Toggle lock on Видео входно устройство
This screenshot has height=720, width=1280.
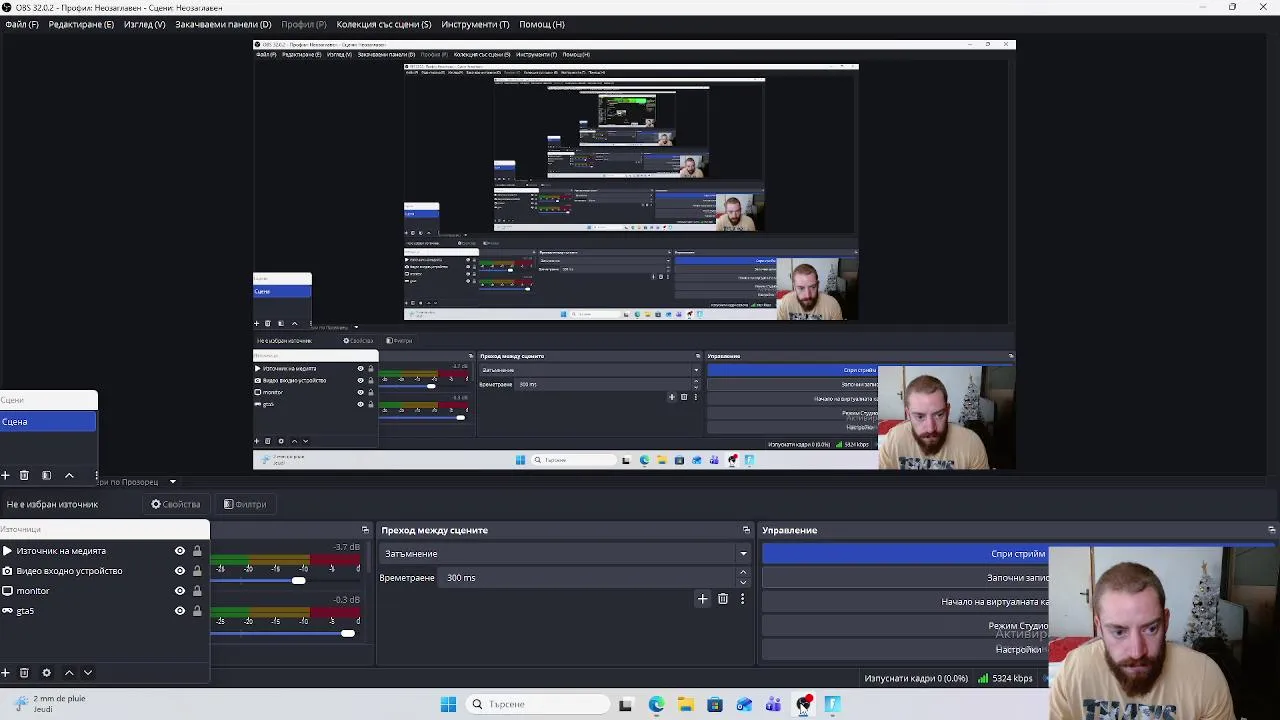point(197,571)
